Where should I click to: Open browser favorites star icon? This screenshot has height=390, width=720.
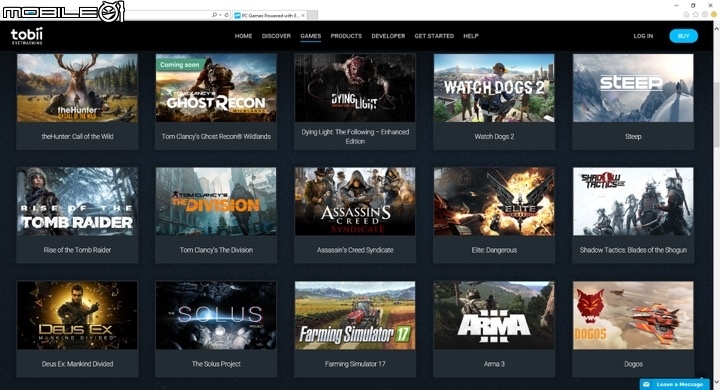click(x=696, y=15)
